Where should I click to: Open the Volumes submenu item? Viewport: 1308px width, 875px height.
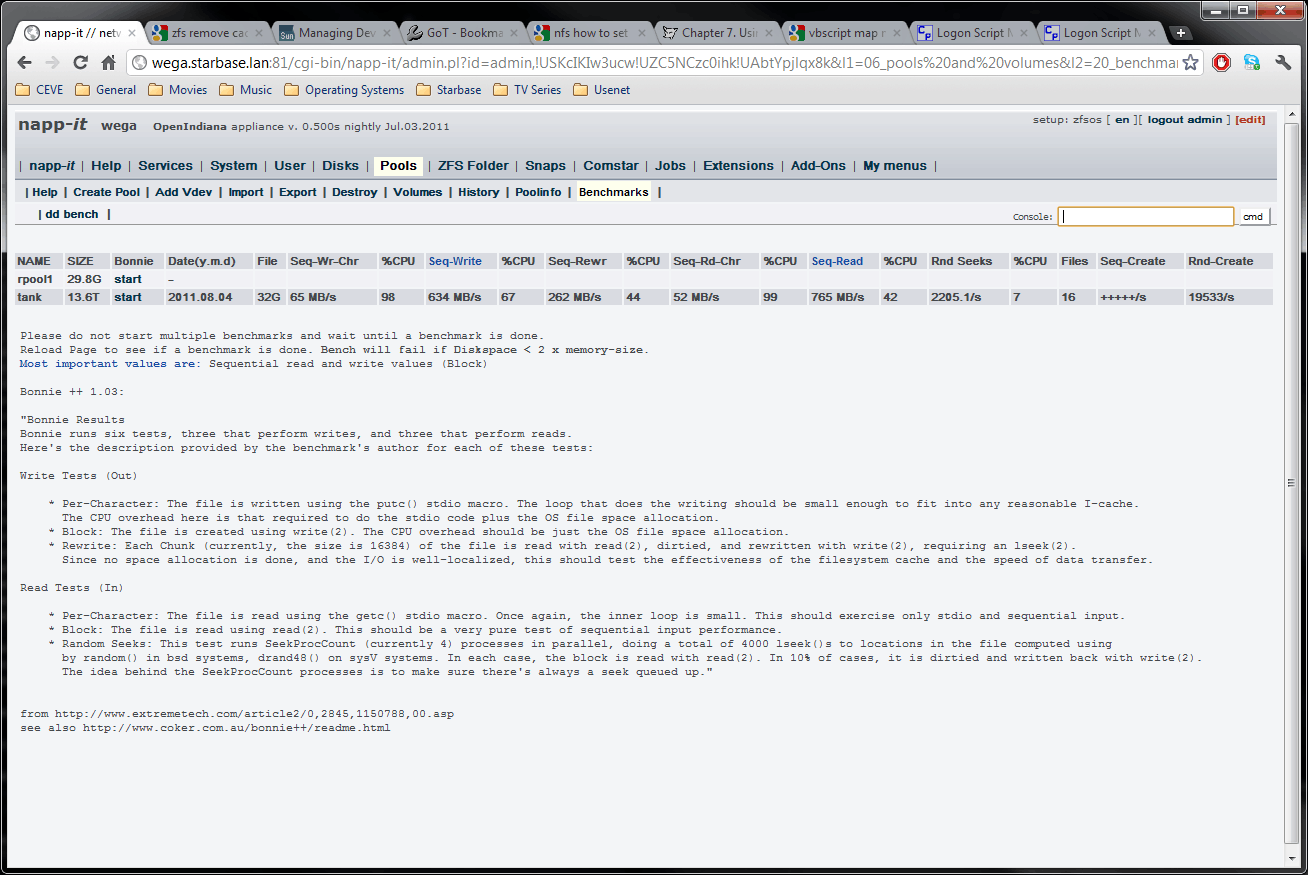(418, 192)
